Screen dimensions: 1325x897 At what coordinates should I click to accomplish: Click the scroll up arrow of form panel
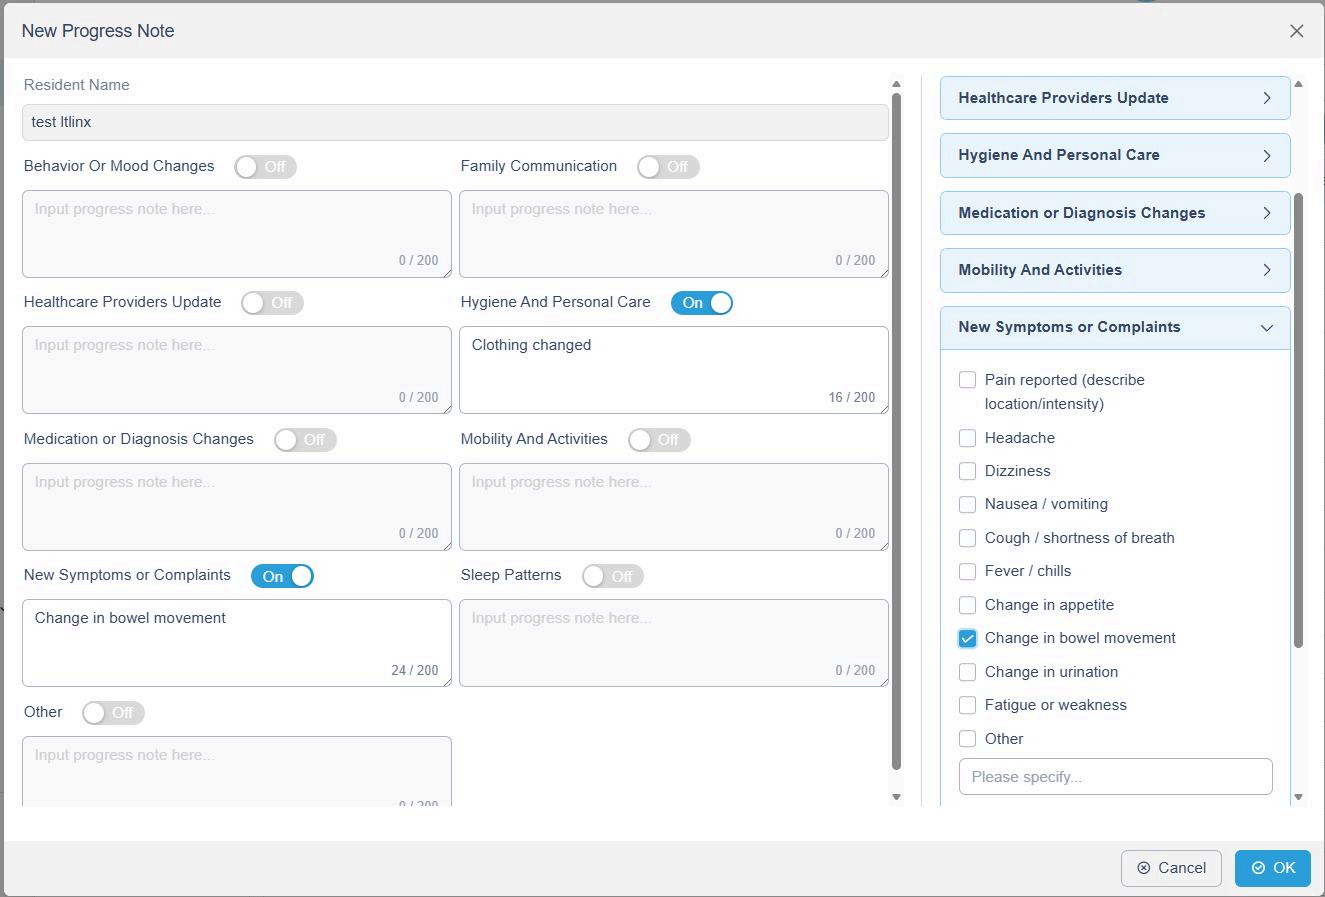[x=896, y=85]
